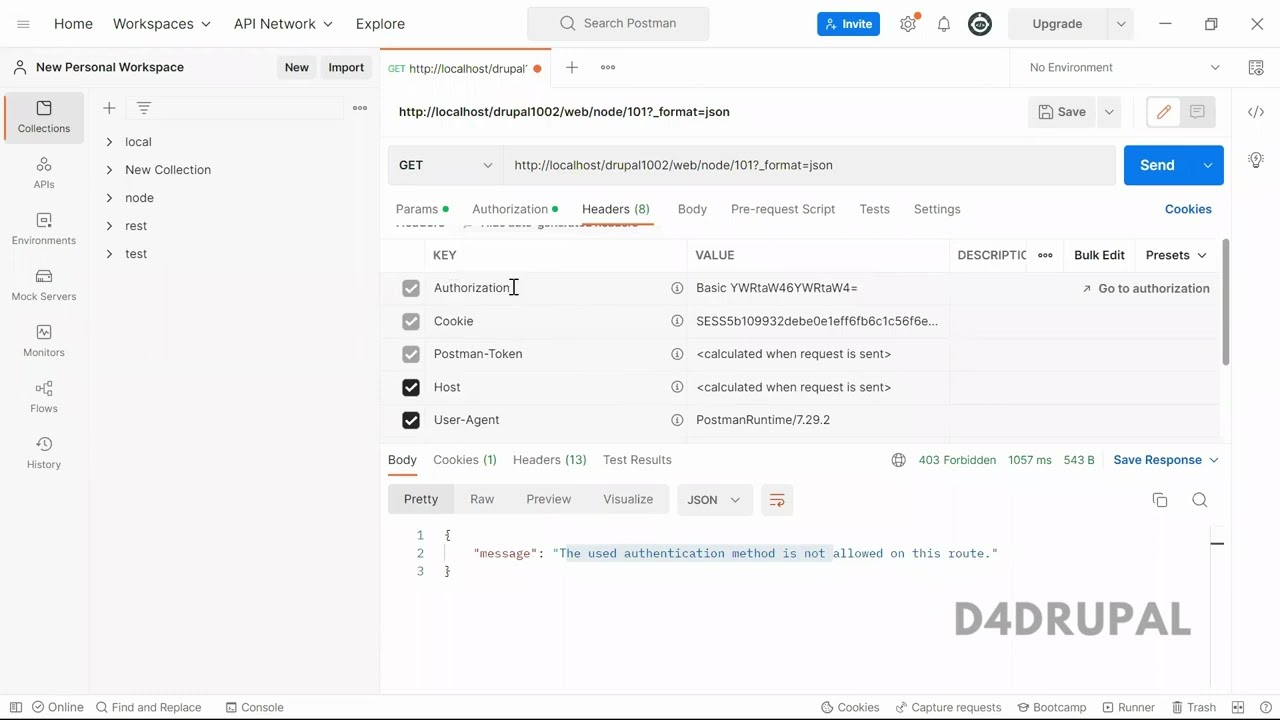Open the Upgrade options arrow

pyautogui.click(x=1121, y=24)
